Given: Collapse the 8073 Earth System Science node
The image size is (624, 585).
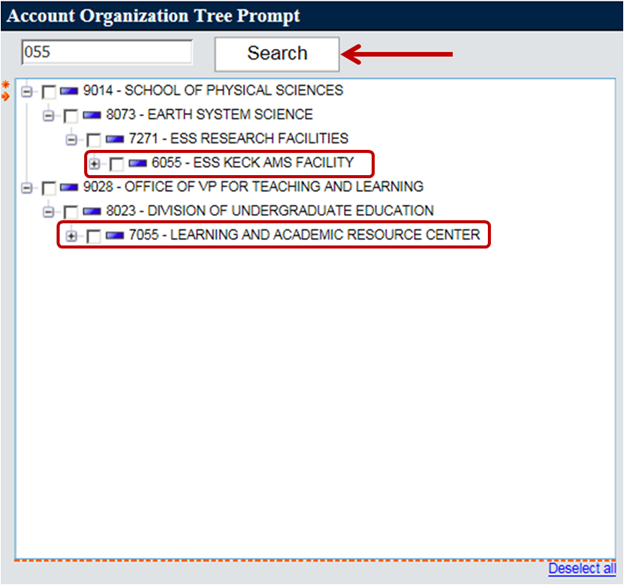Looking at the screenshot, I should point(49,116).
